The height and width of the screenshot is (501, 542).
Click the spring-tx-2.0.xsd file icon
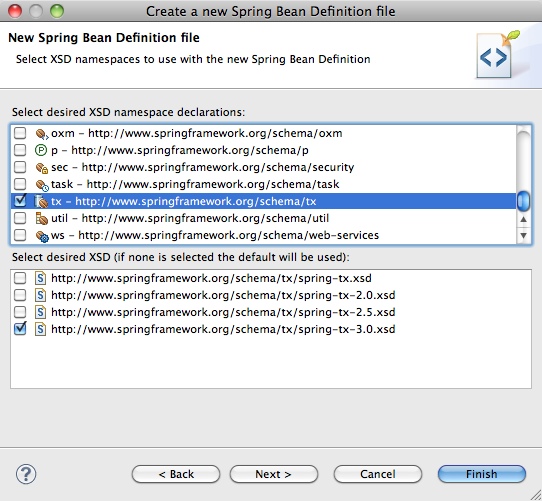[40, 295]
